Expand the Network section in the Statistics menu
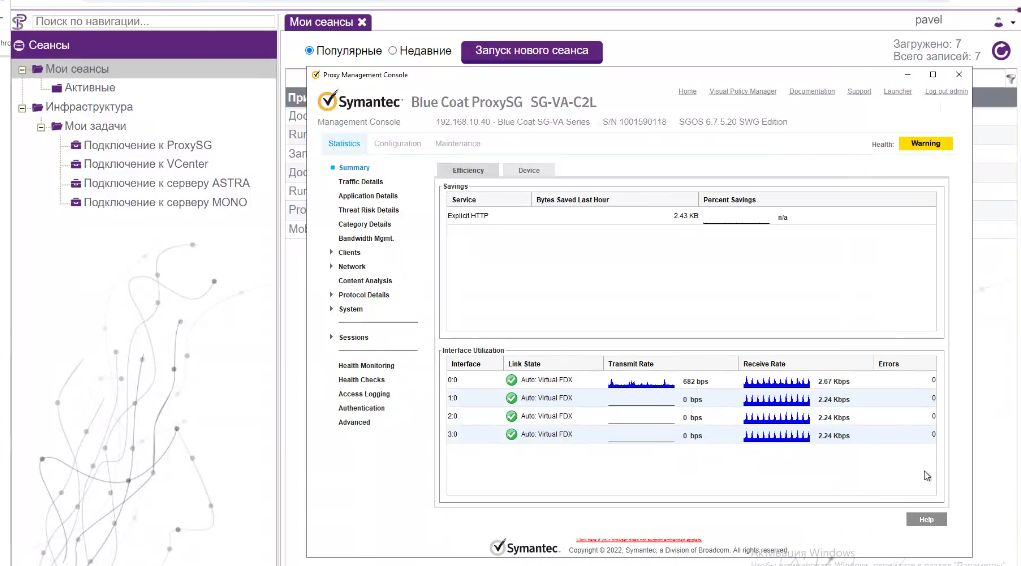 click(331, 267)
